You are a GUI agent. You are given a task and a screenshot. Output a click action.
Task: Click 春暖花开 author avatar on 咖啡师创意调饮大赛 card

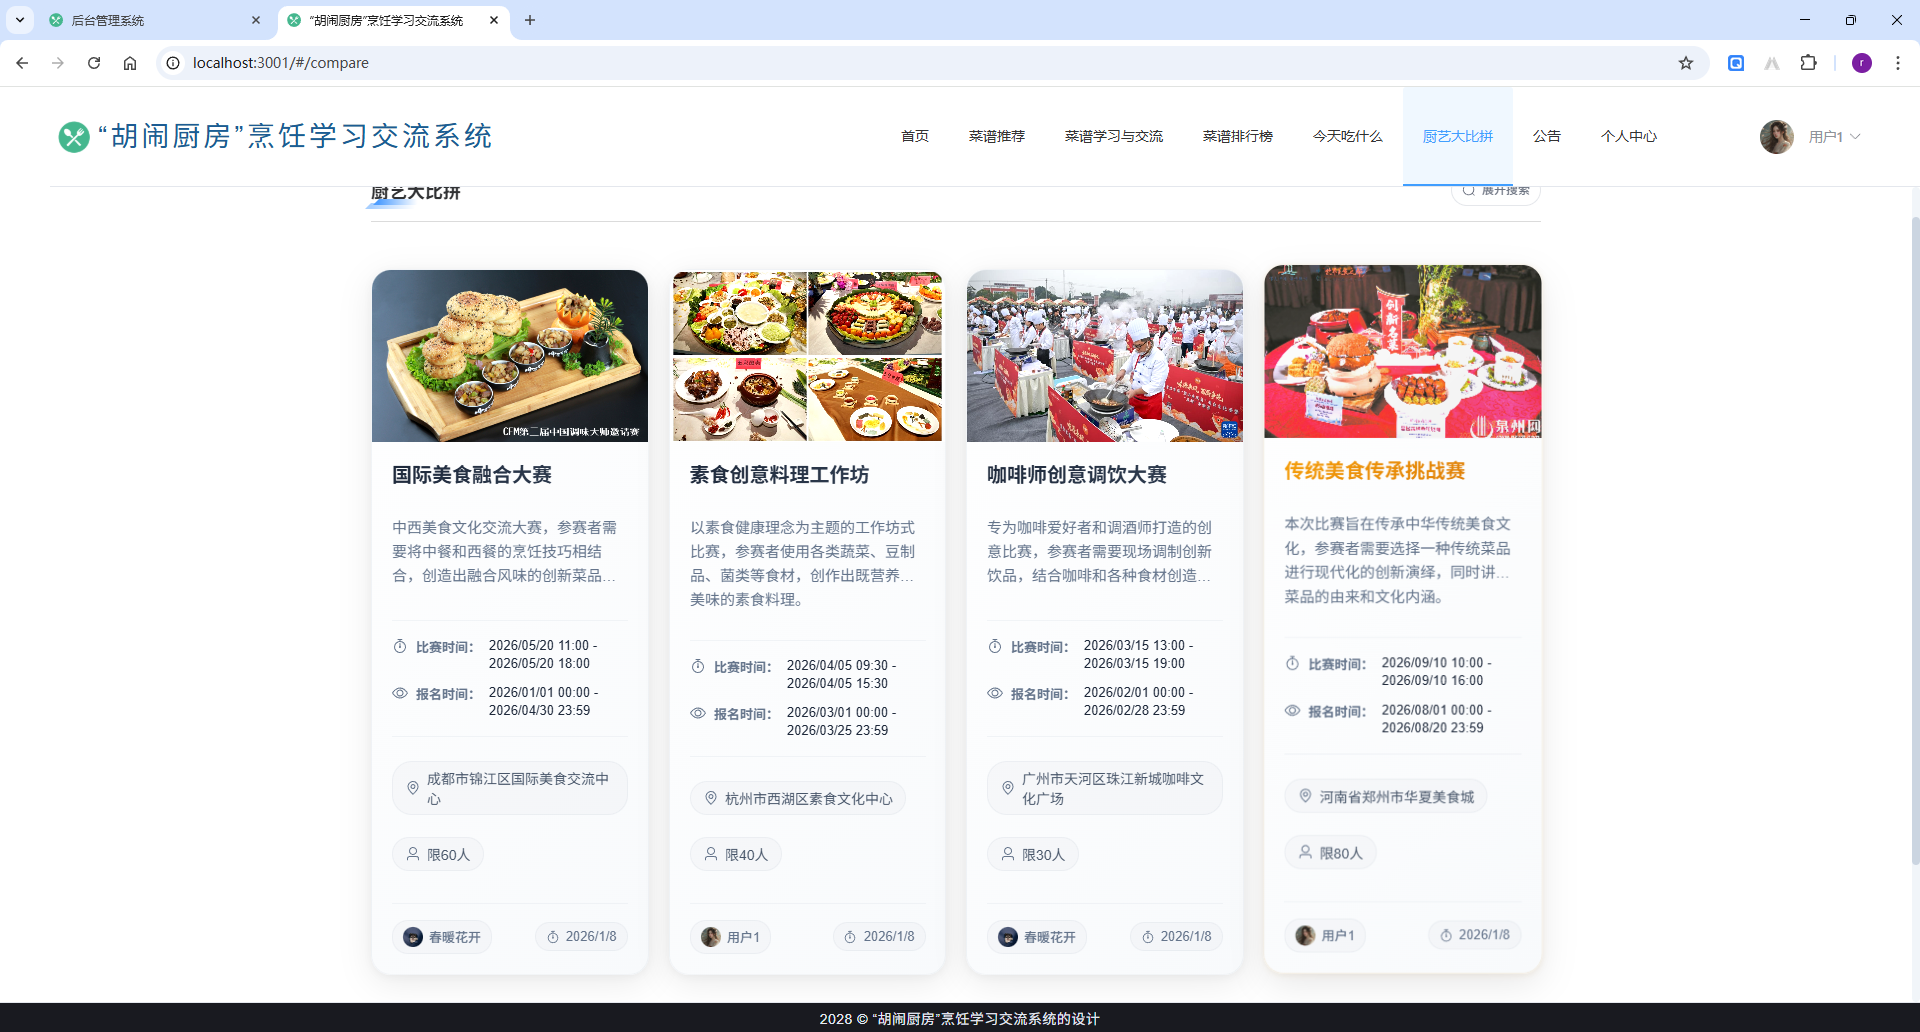tap(1008, 937)
